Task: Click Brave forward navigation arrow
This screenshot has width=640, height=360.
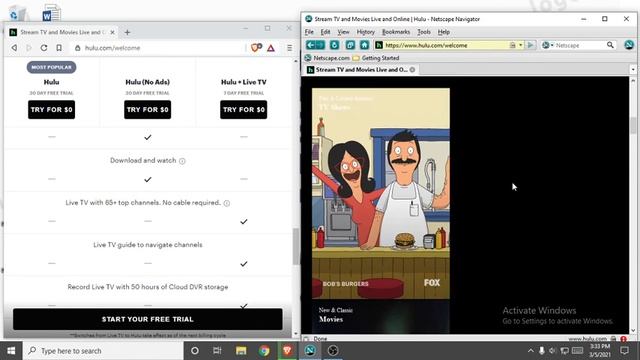Action: (x=29, y=48)
